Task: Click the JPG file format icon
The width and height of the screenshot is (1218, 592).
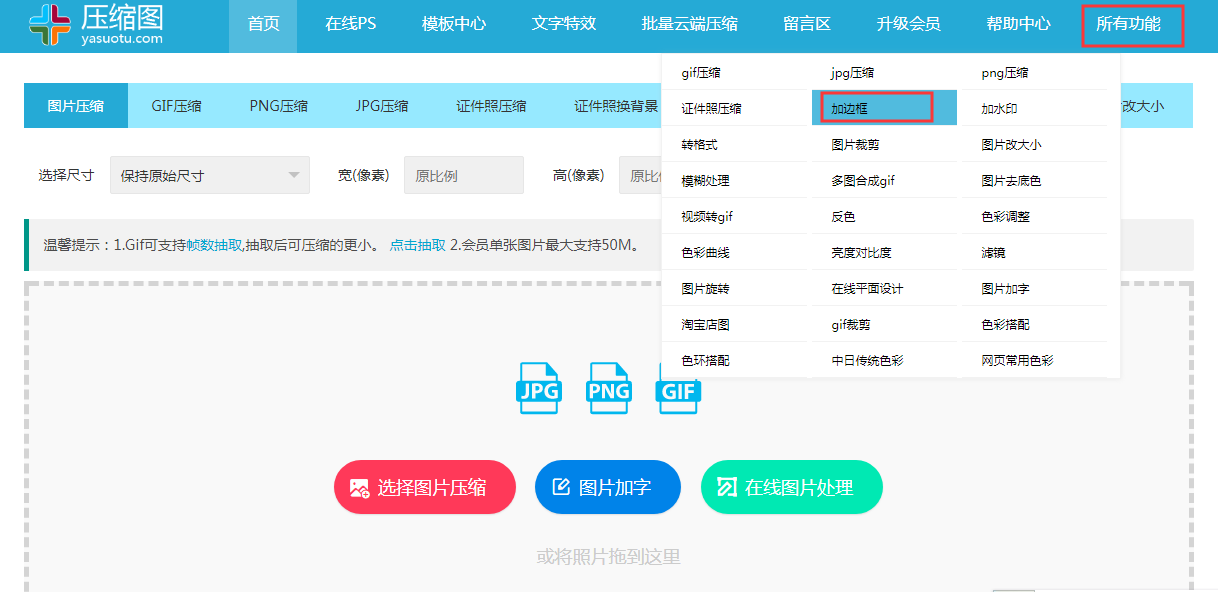Action: 538,388
